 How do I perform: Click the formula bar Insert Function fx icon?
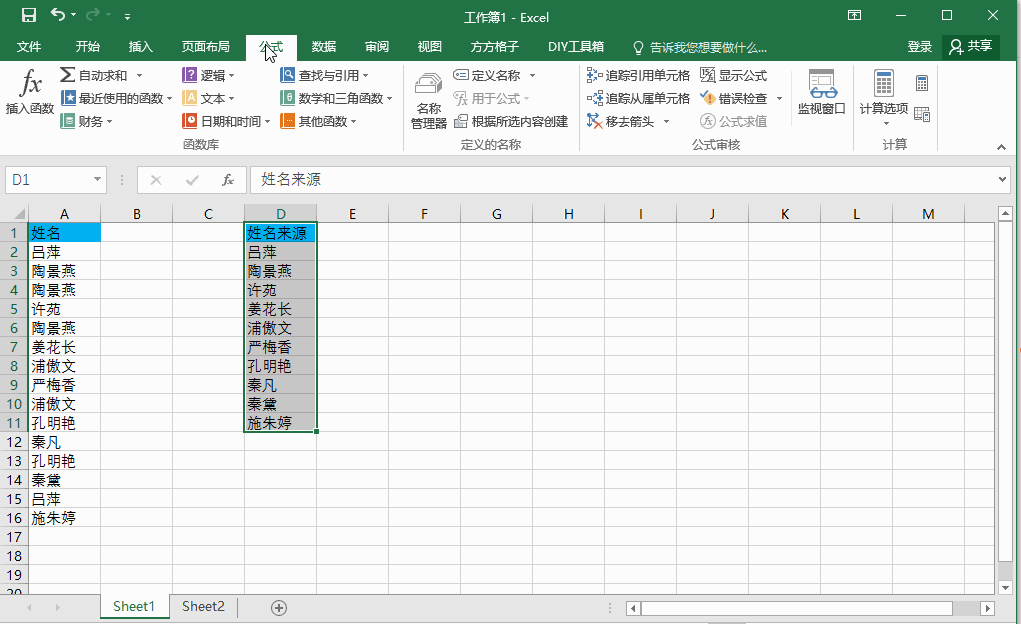tap(227, 180)
